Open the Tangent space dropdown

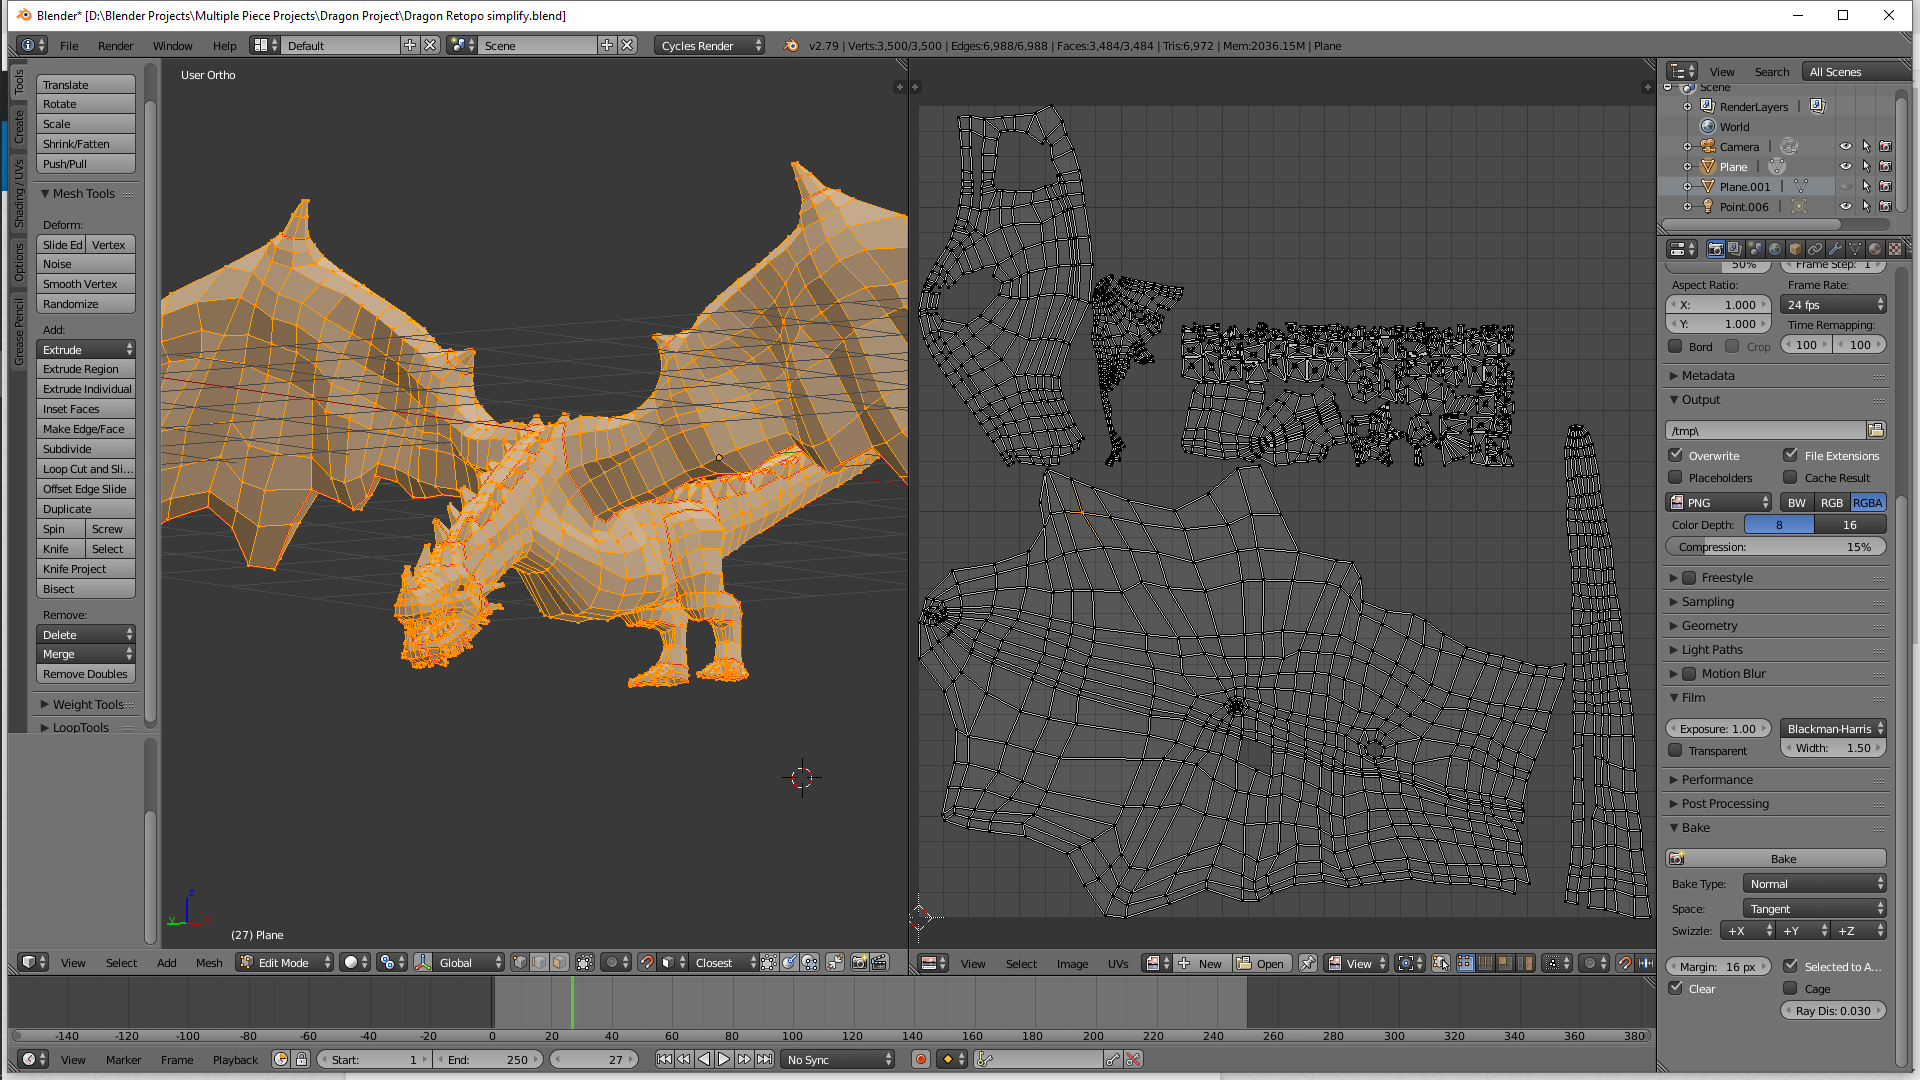tap(1814, 908)
